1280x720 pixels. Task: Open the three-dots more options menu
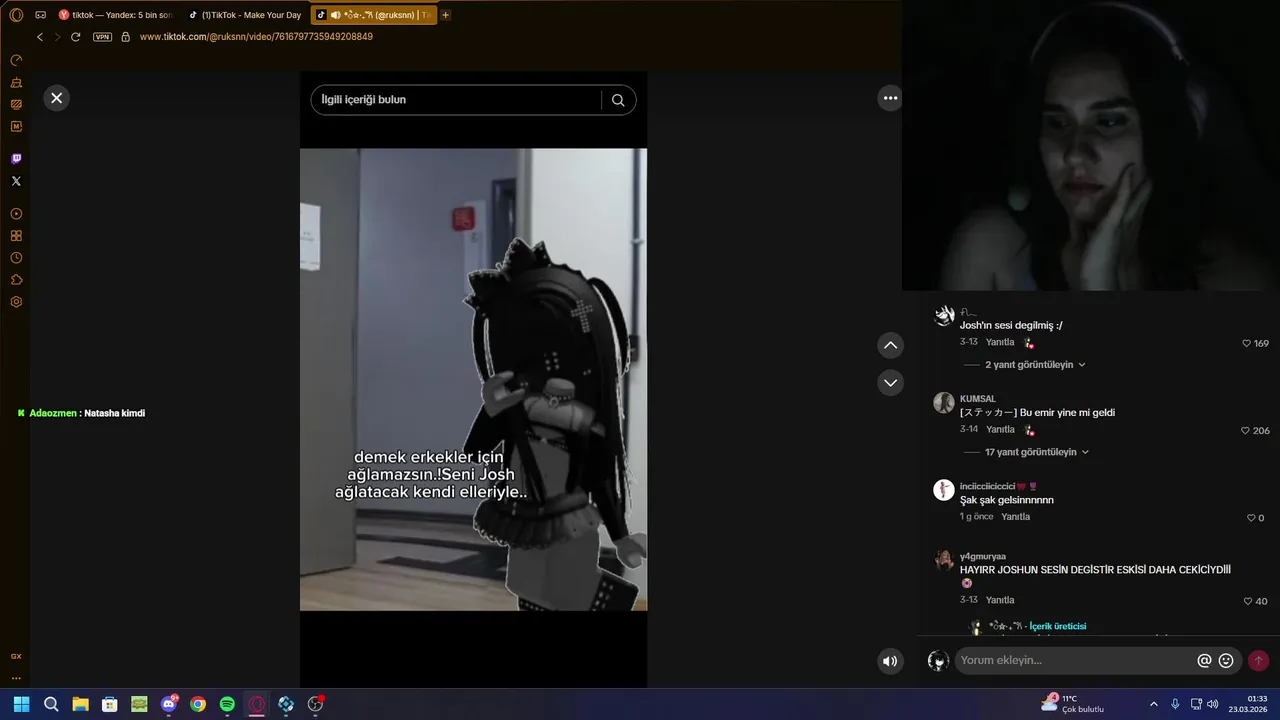[890, 98]
